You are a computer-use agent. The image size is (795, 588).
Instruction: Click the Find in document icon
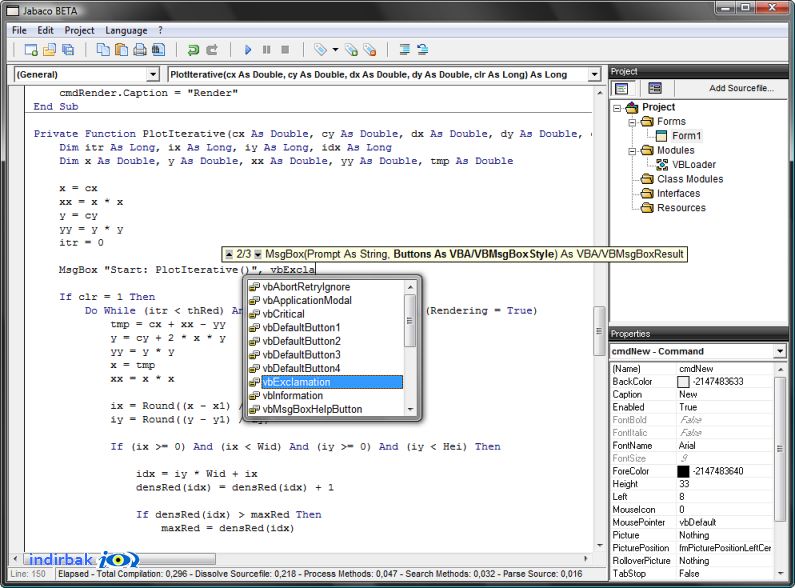[158, 50]
